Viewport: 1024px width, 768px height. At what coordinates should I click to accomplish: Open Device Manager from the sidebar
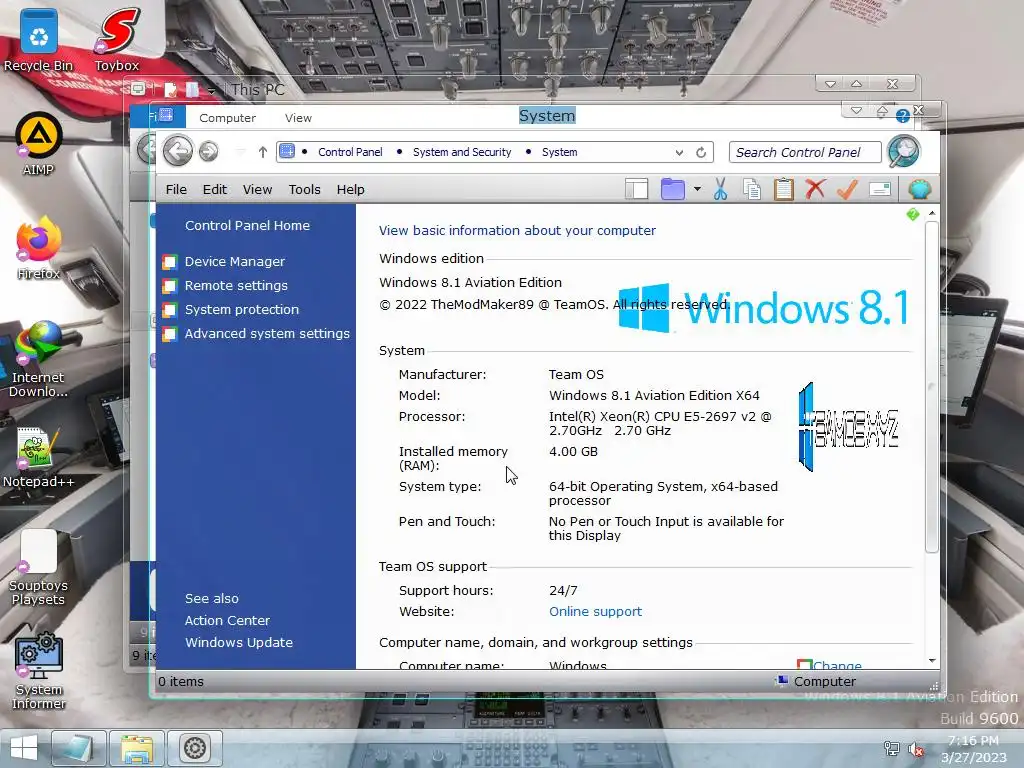(x=234, y=261)
